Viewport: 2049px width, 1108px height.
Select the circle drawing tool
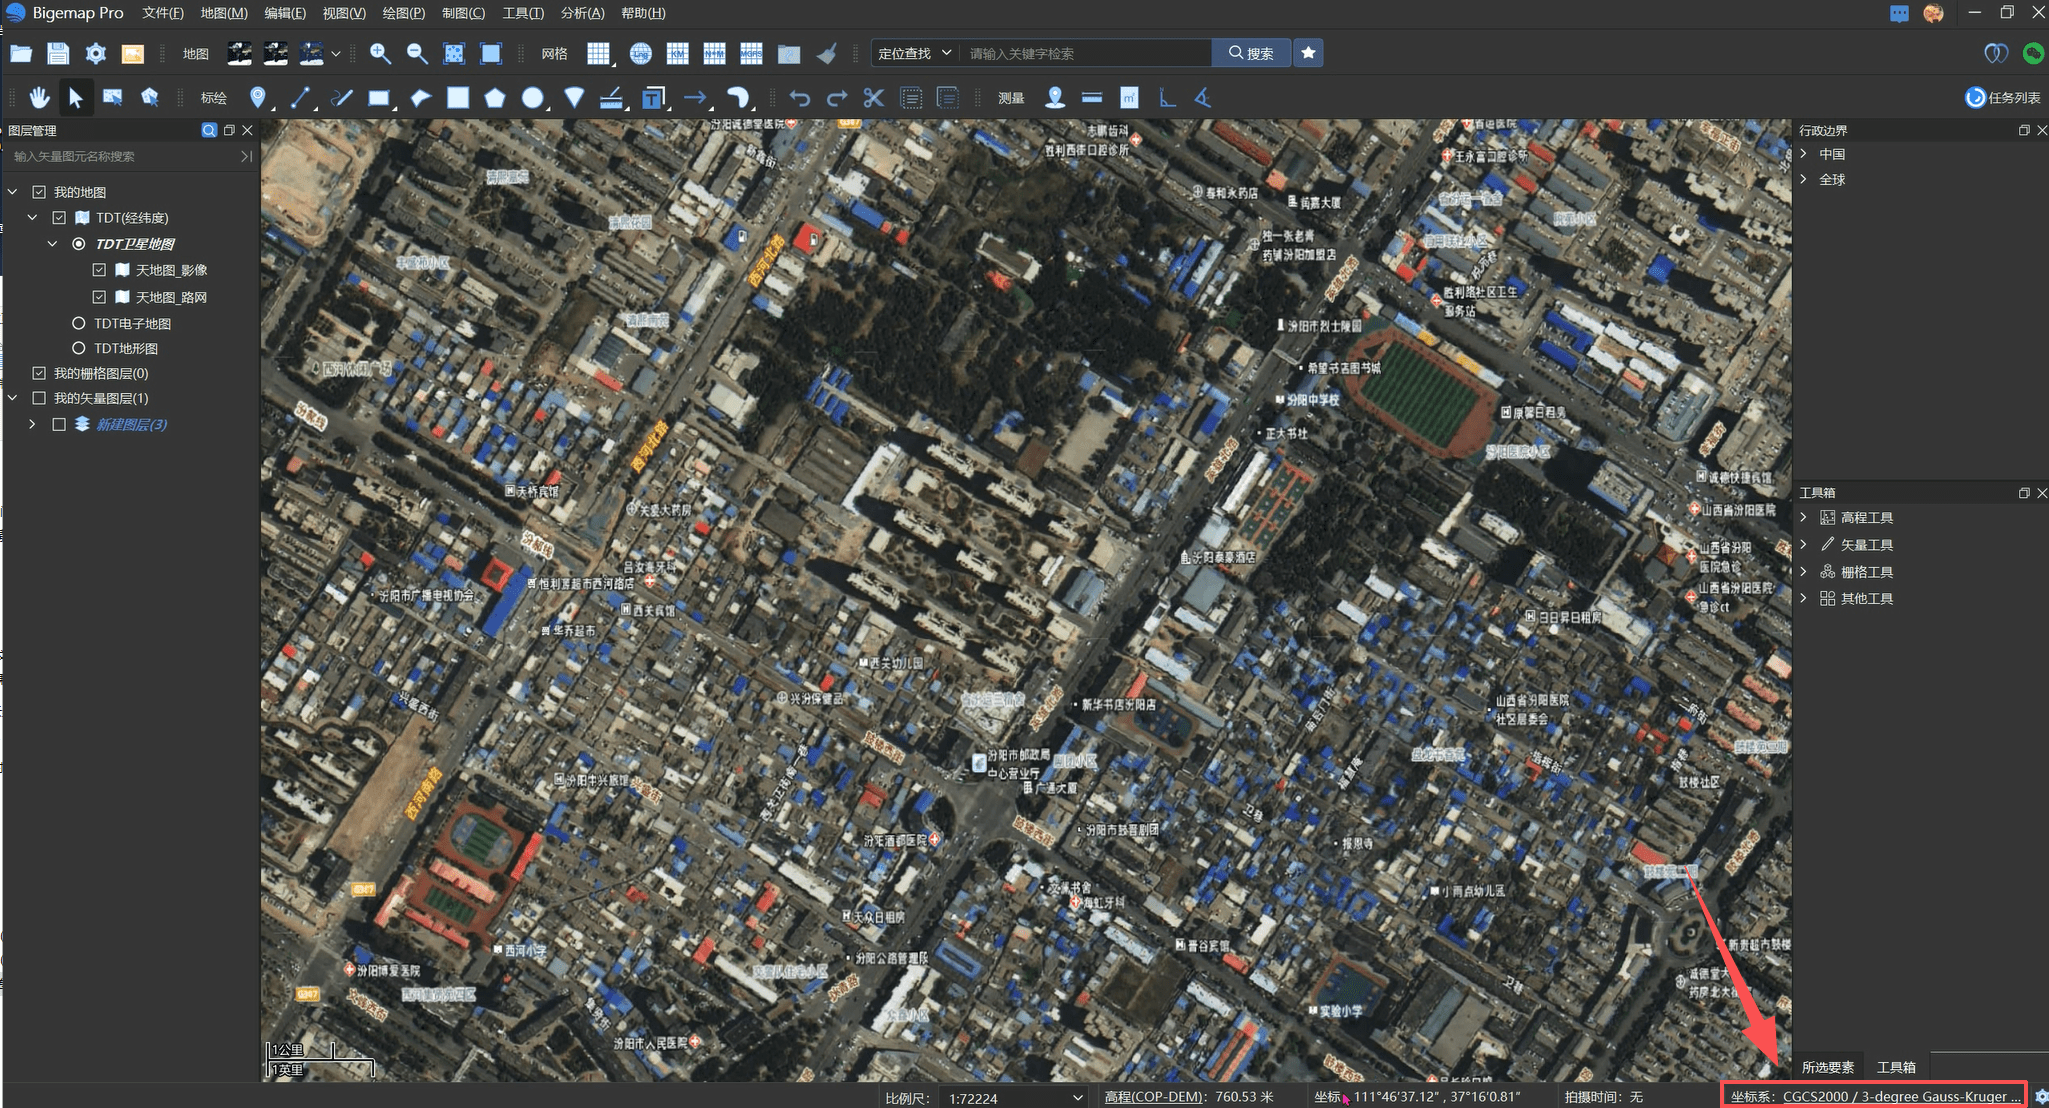click(533, 98)
